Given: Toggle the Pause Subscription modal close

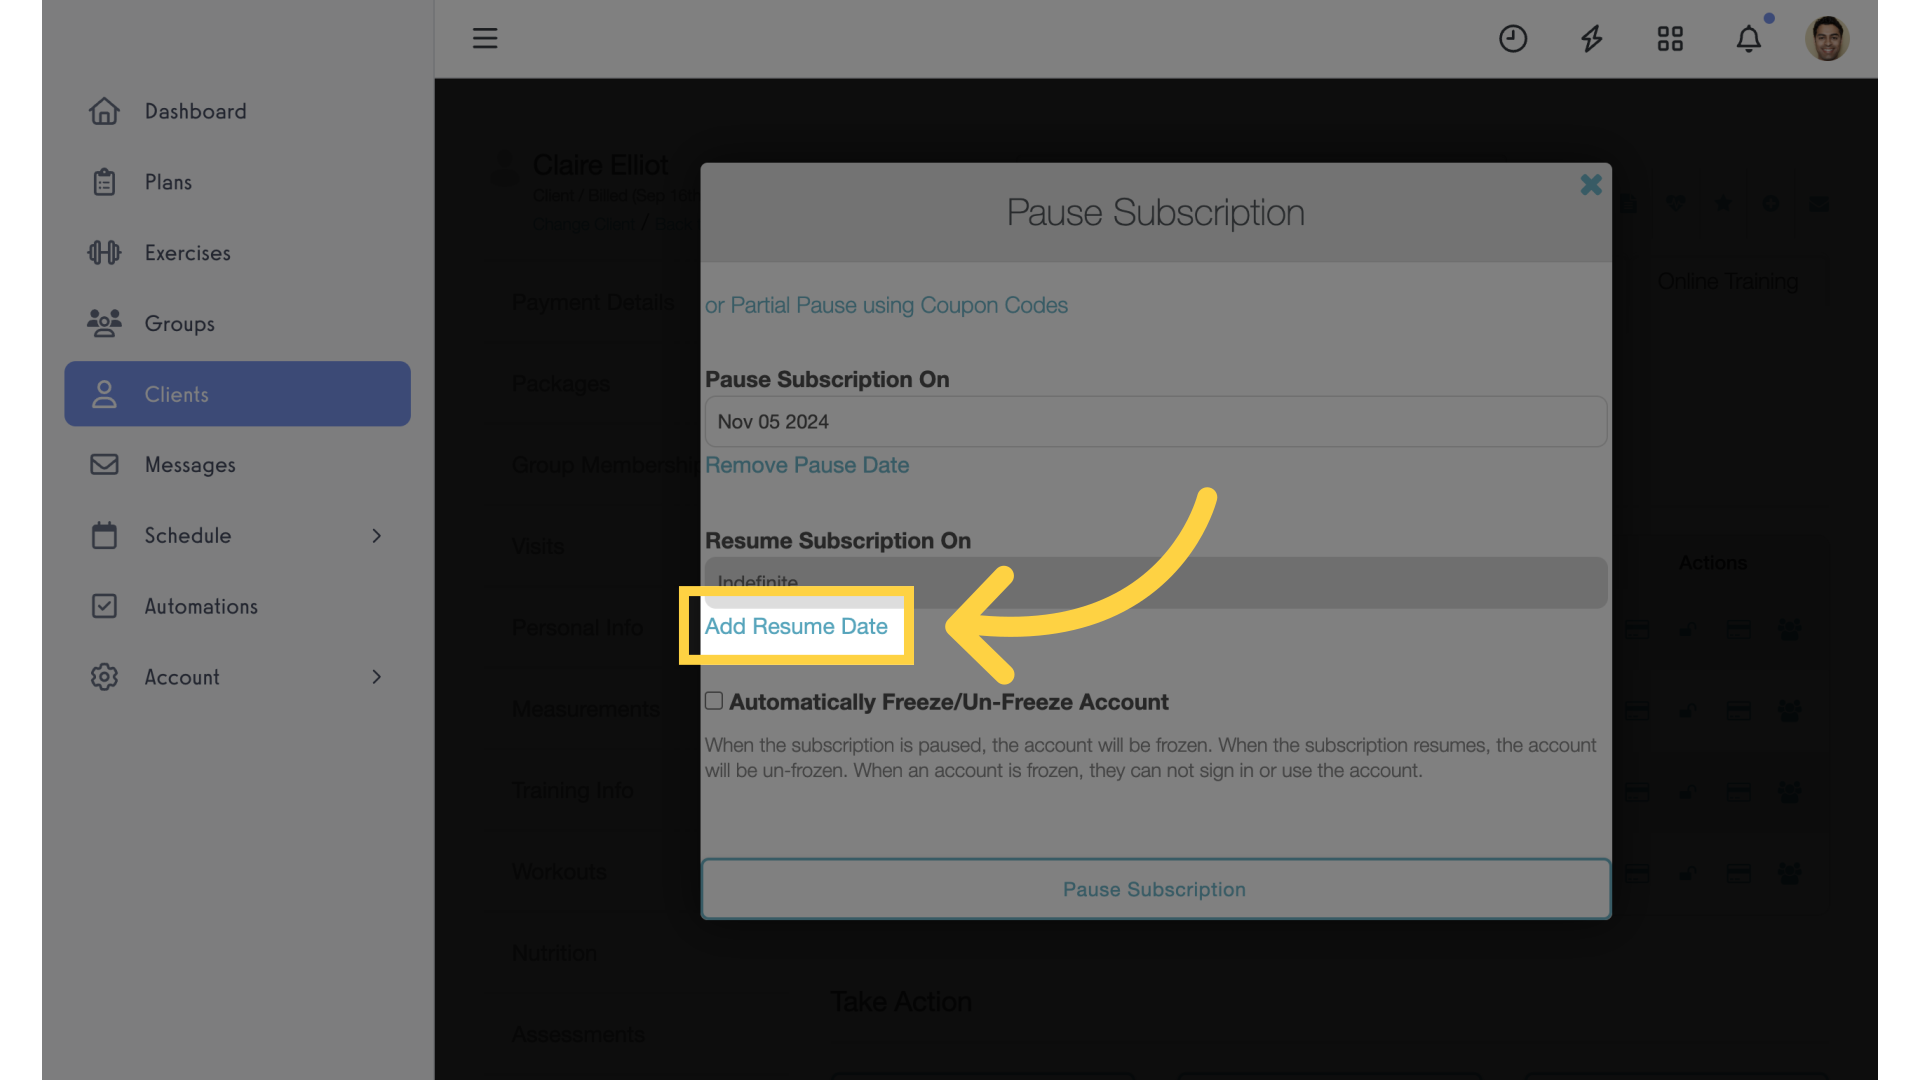Looking at the screenshot, I should (x=1592, y=185).
